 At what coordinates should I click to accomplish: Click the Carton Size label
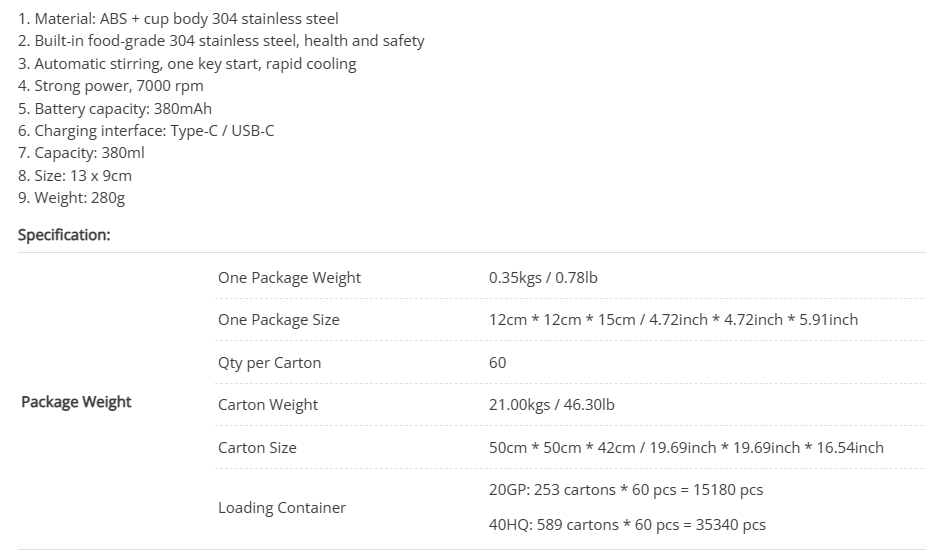(x=257, y=448)
